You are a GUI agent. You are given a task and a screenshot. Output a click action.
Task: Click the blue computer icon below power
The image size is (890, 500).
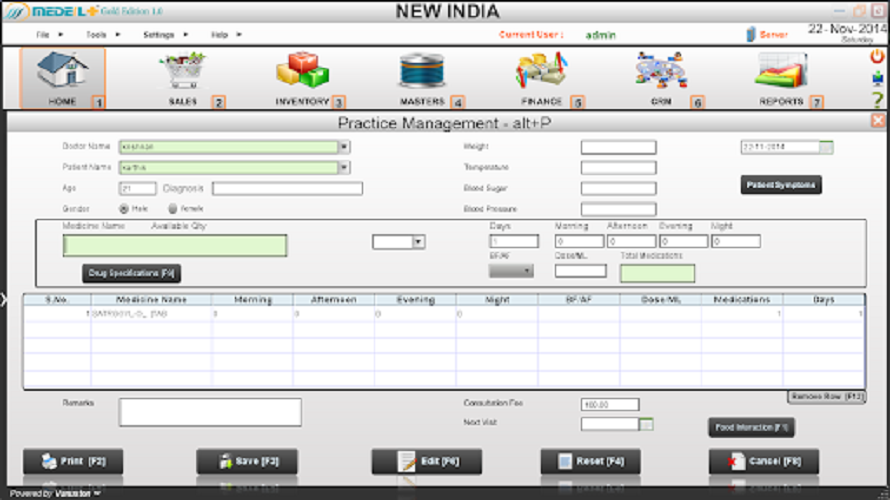pyautogui.click(x=878, y=78)
